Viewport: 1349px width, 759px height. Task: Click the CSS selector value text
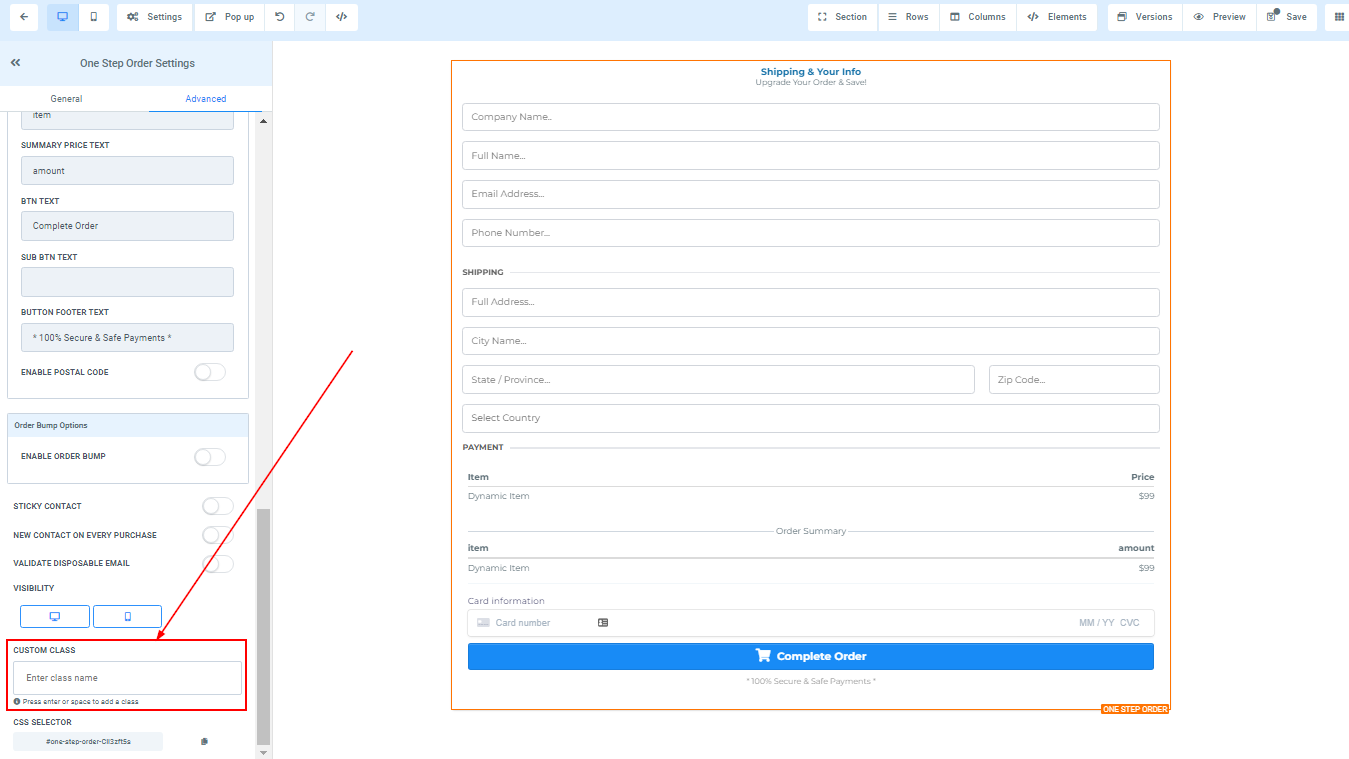pos(88,742)
